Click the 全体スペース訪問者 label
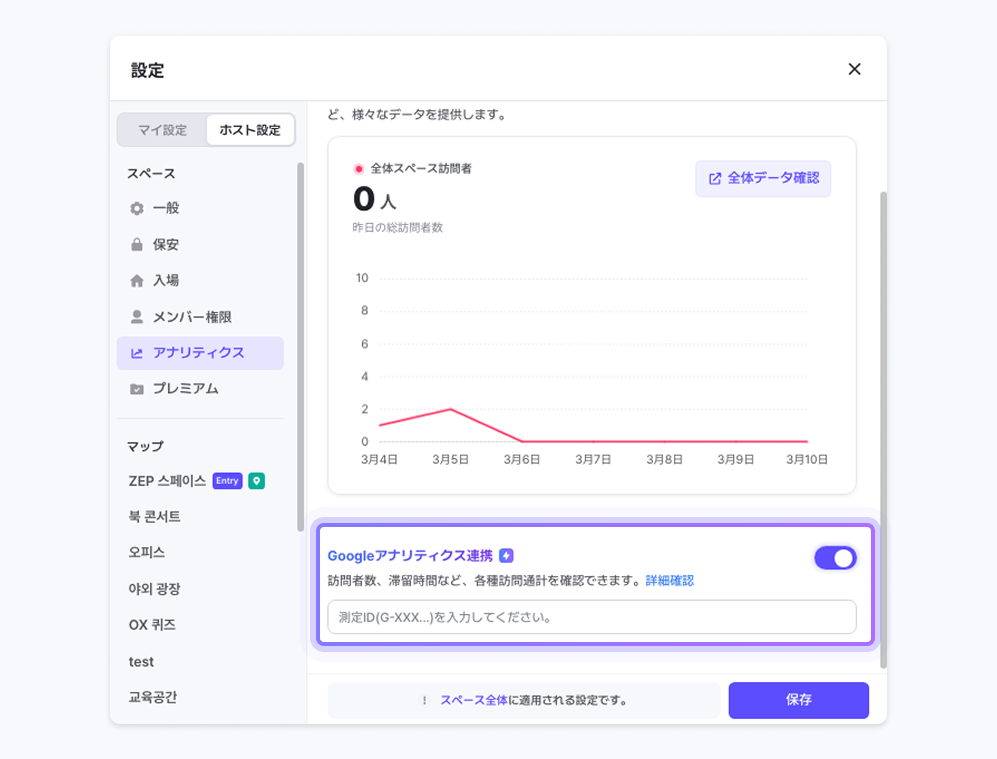Image resolution: width=997 pixels, height=759 pixels. click(x=421, y=169)
